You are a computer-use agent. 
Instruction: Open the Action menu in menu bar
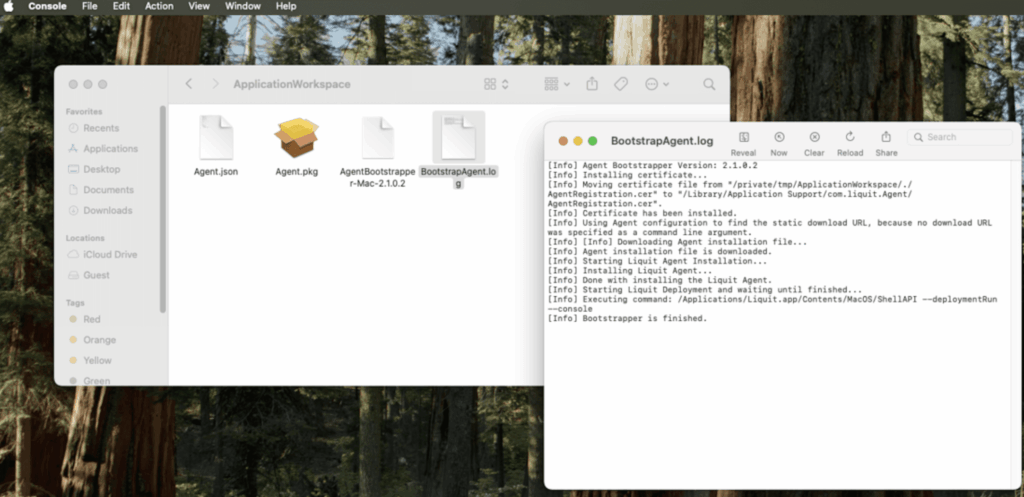pyautogui.click(x=159, y=6)
